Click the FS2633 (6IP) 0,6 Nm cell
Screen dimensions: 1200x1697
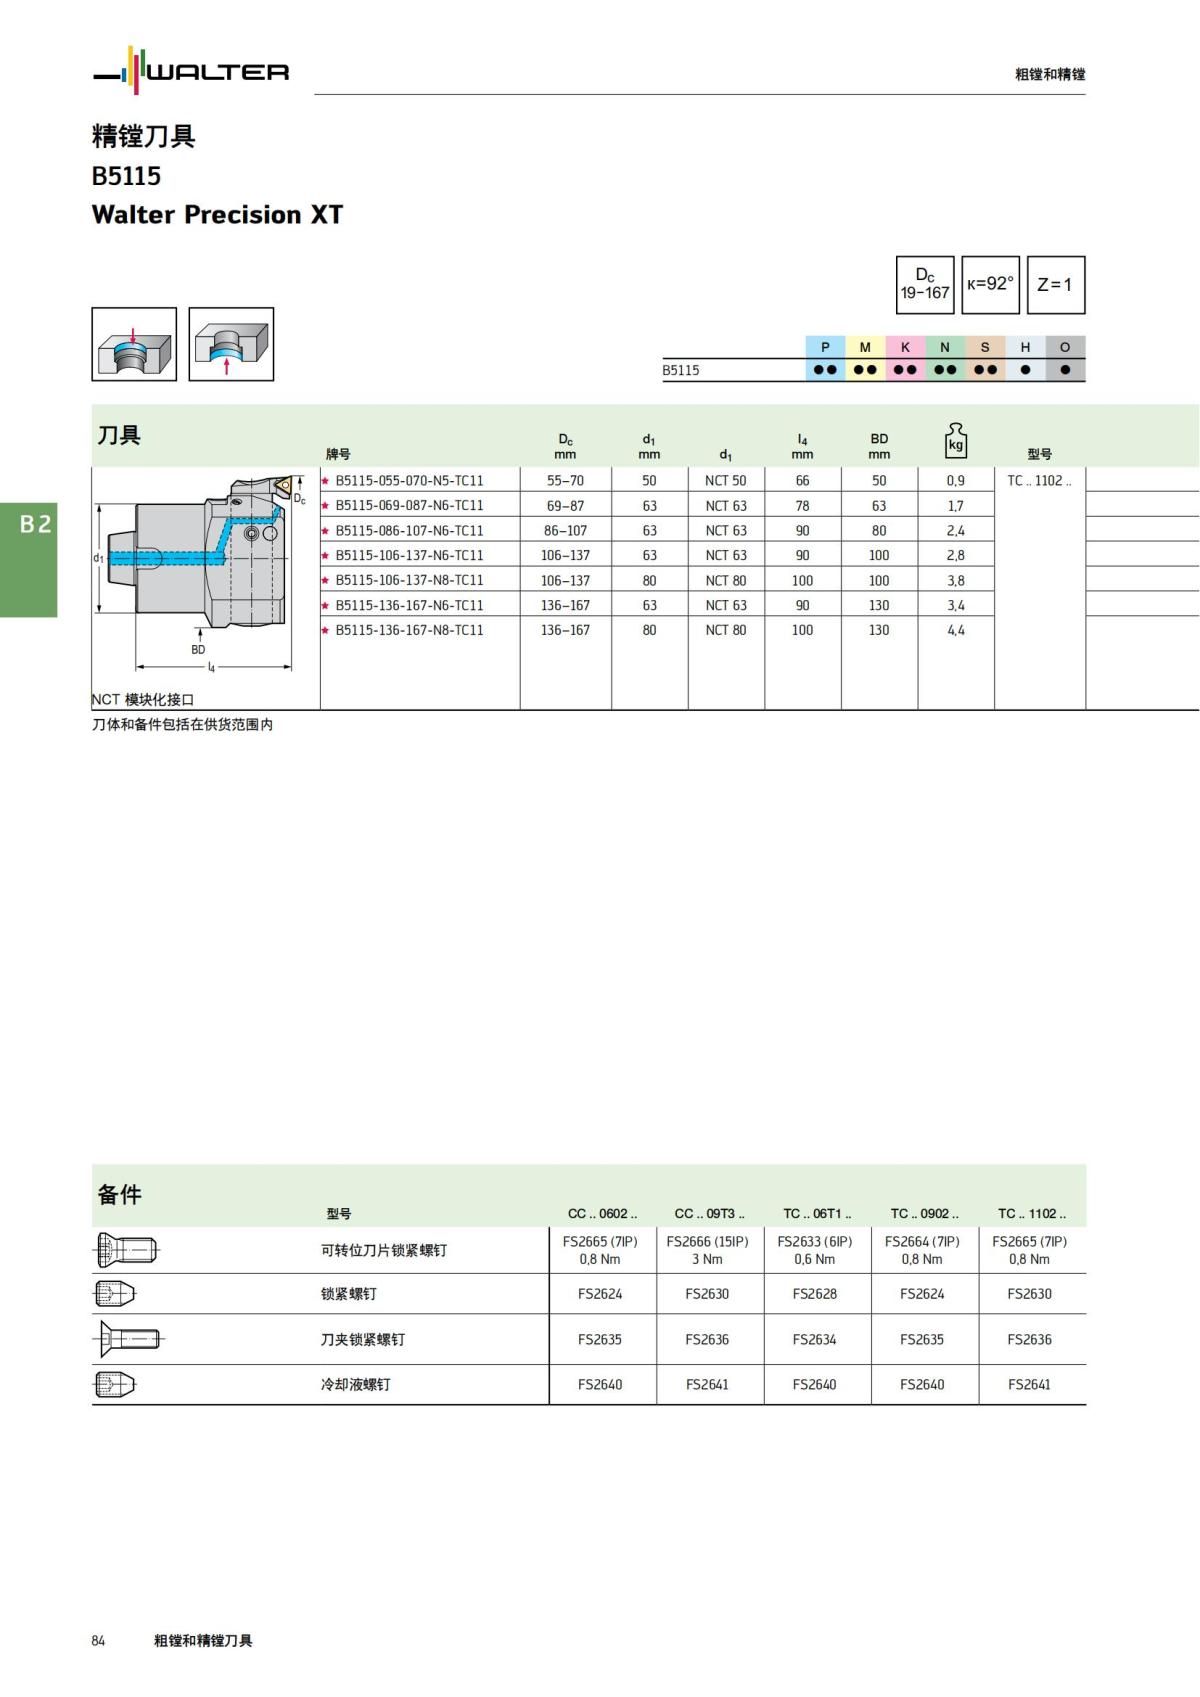click(815, 1250)
